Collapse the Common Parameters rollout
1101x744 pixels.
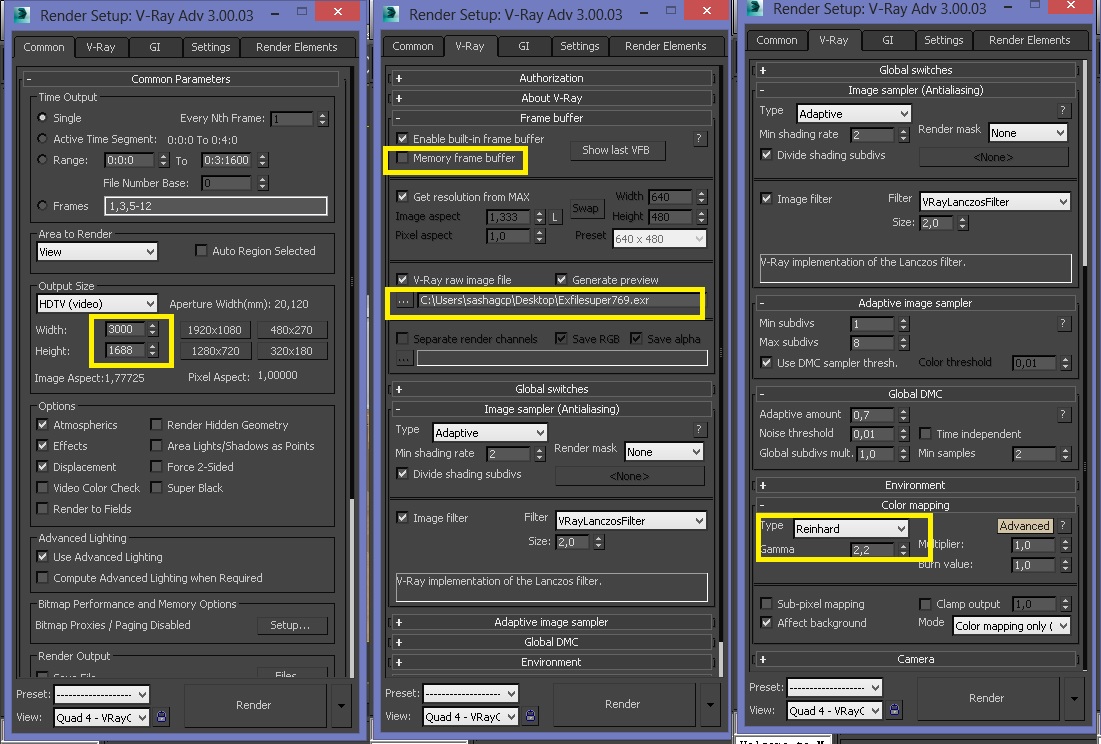(180, 79)
